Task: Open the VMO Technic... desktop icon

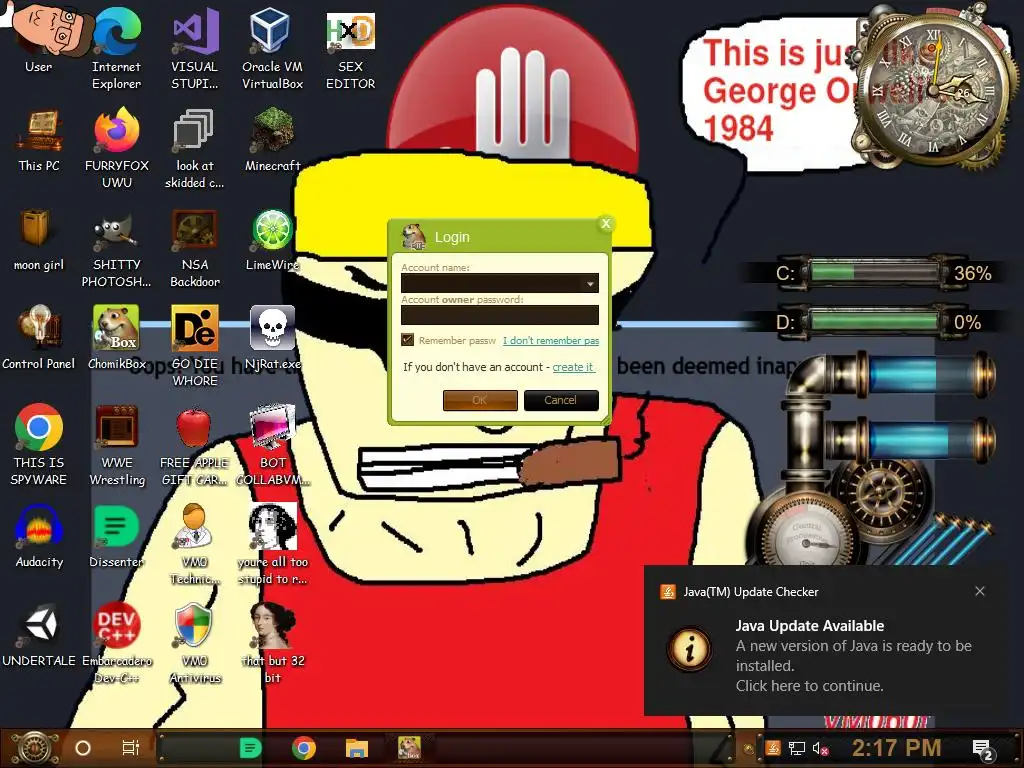Action: [x=195, y=543]
